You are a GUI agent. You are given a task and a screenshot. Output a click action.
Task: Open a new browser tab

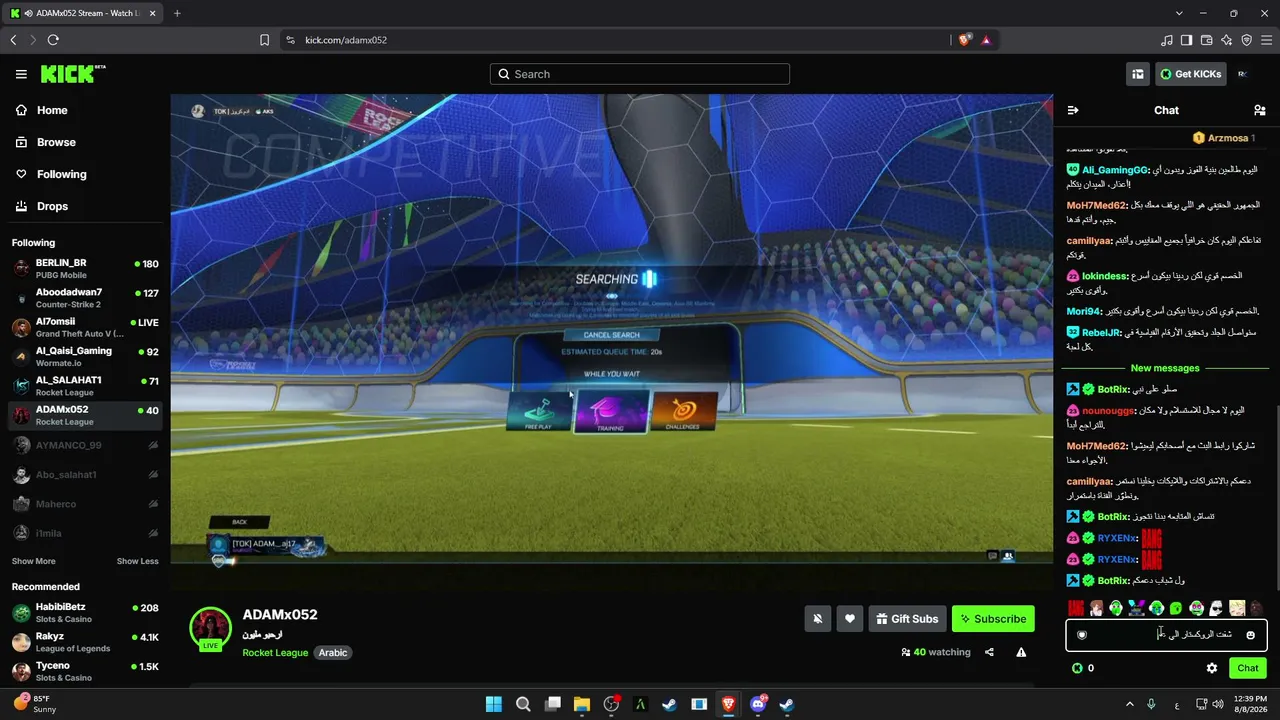pos(177,13)
